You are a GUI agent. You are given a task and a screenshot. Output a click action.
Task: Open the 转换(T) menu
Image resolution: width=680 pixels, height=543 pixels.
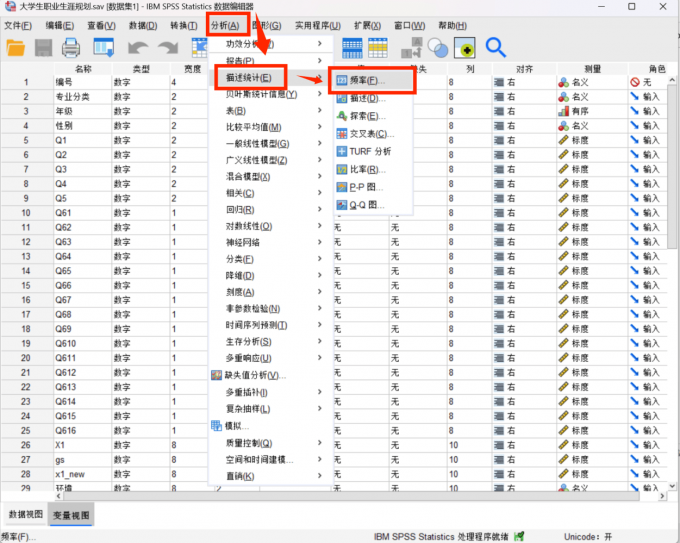pyautogui.click(x=184, y=26)
